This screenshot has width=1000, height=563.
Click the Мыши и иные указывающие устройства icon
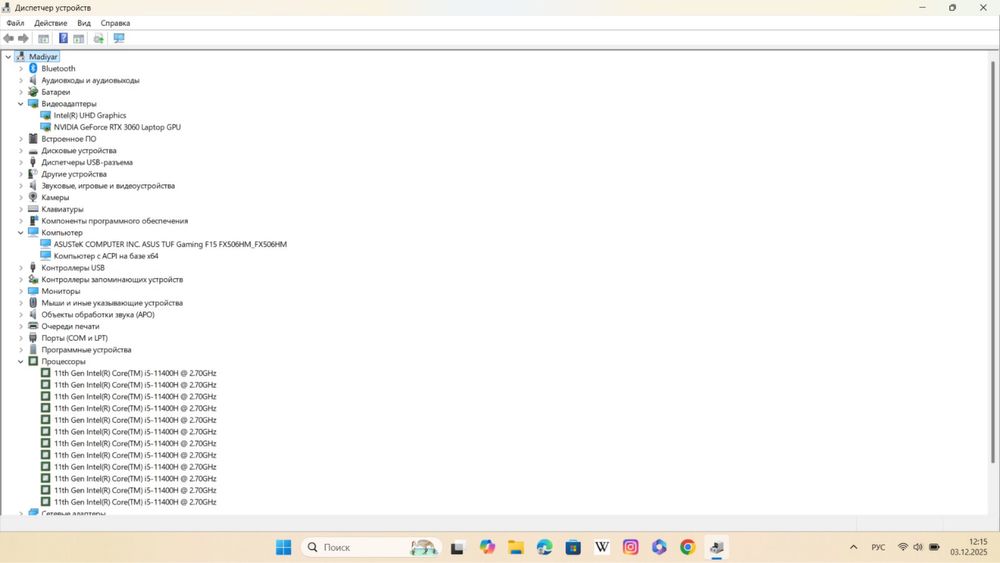click(x=33, y=303)
